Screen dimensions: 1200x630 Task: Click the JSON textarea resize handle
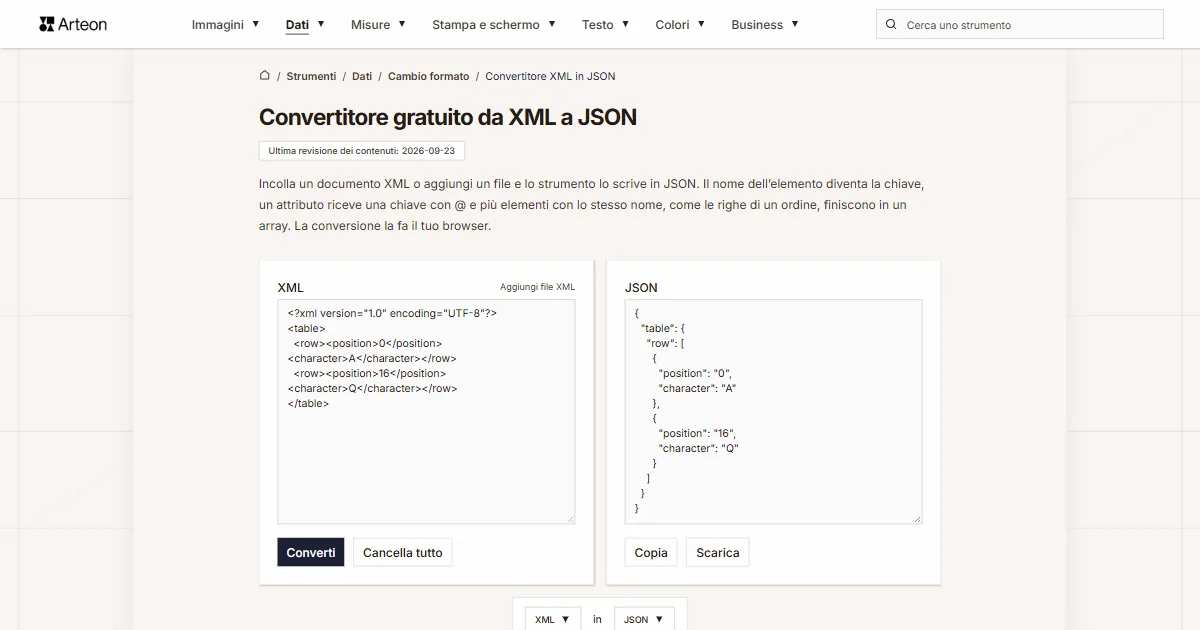917,519
